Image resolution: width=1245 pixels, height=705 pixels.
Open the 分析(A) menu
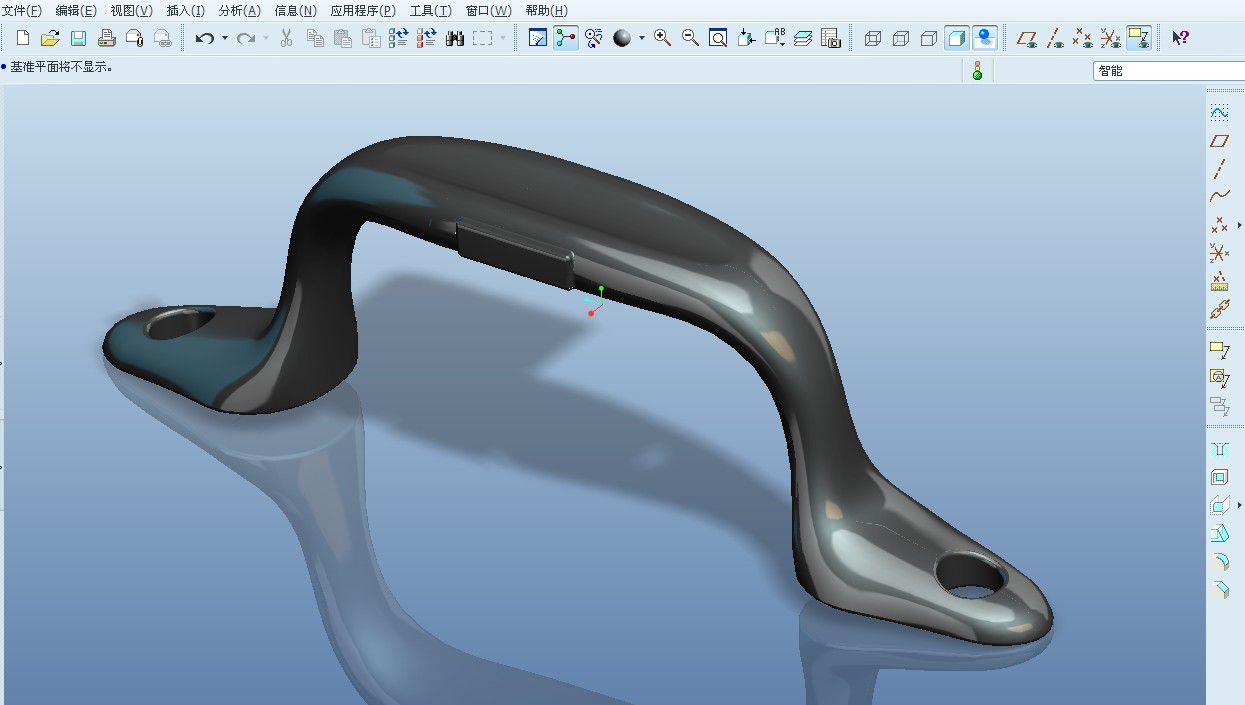[x=239, y=10]
